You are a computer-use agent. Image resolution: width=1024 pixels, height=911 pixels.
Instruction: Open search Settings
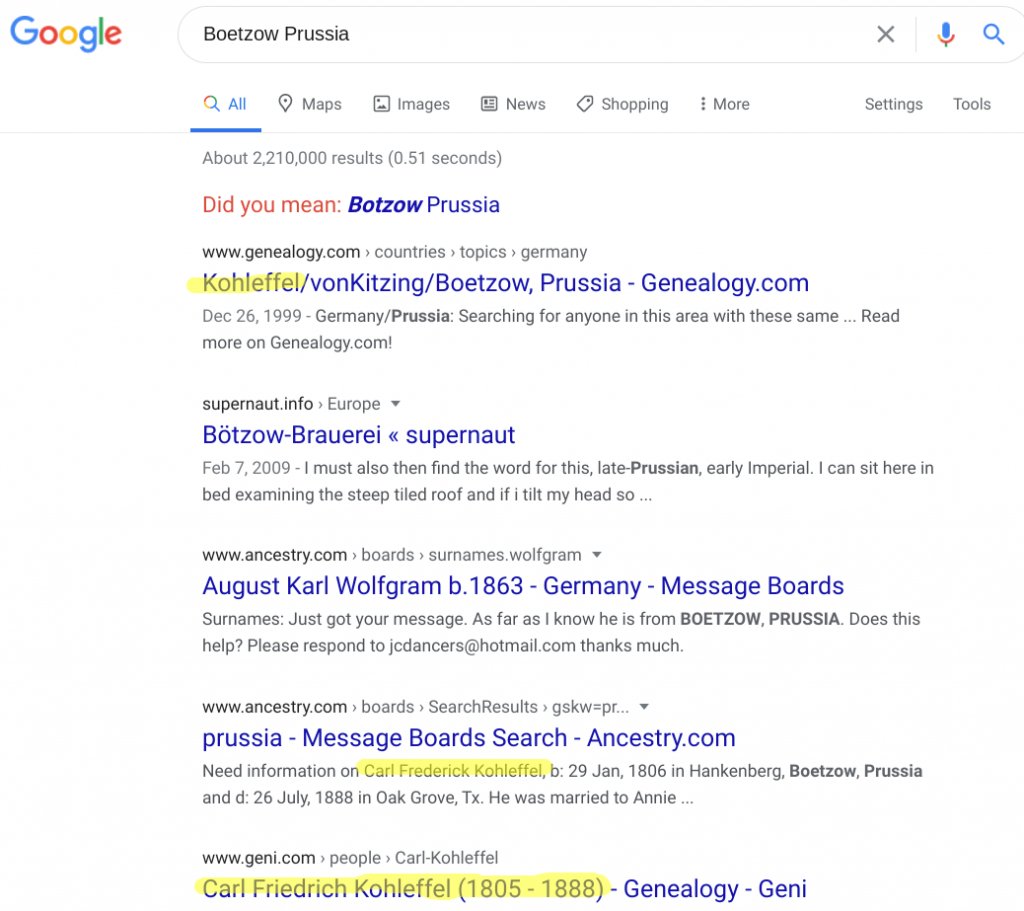[x=893, y=104]
